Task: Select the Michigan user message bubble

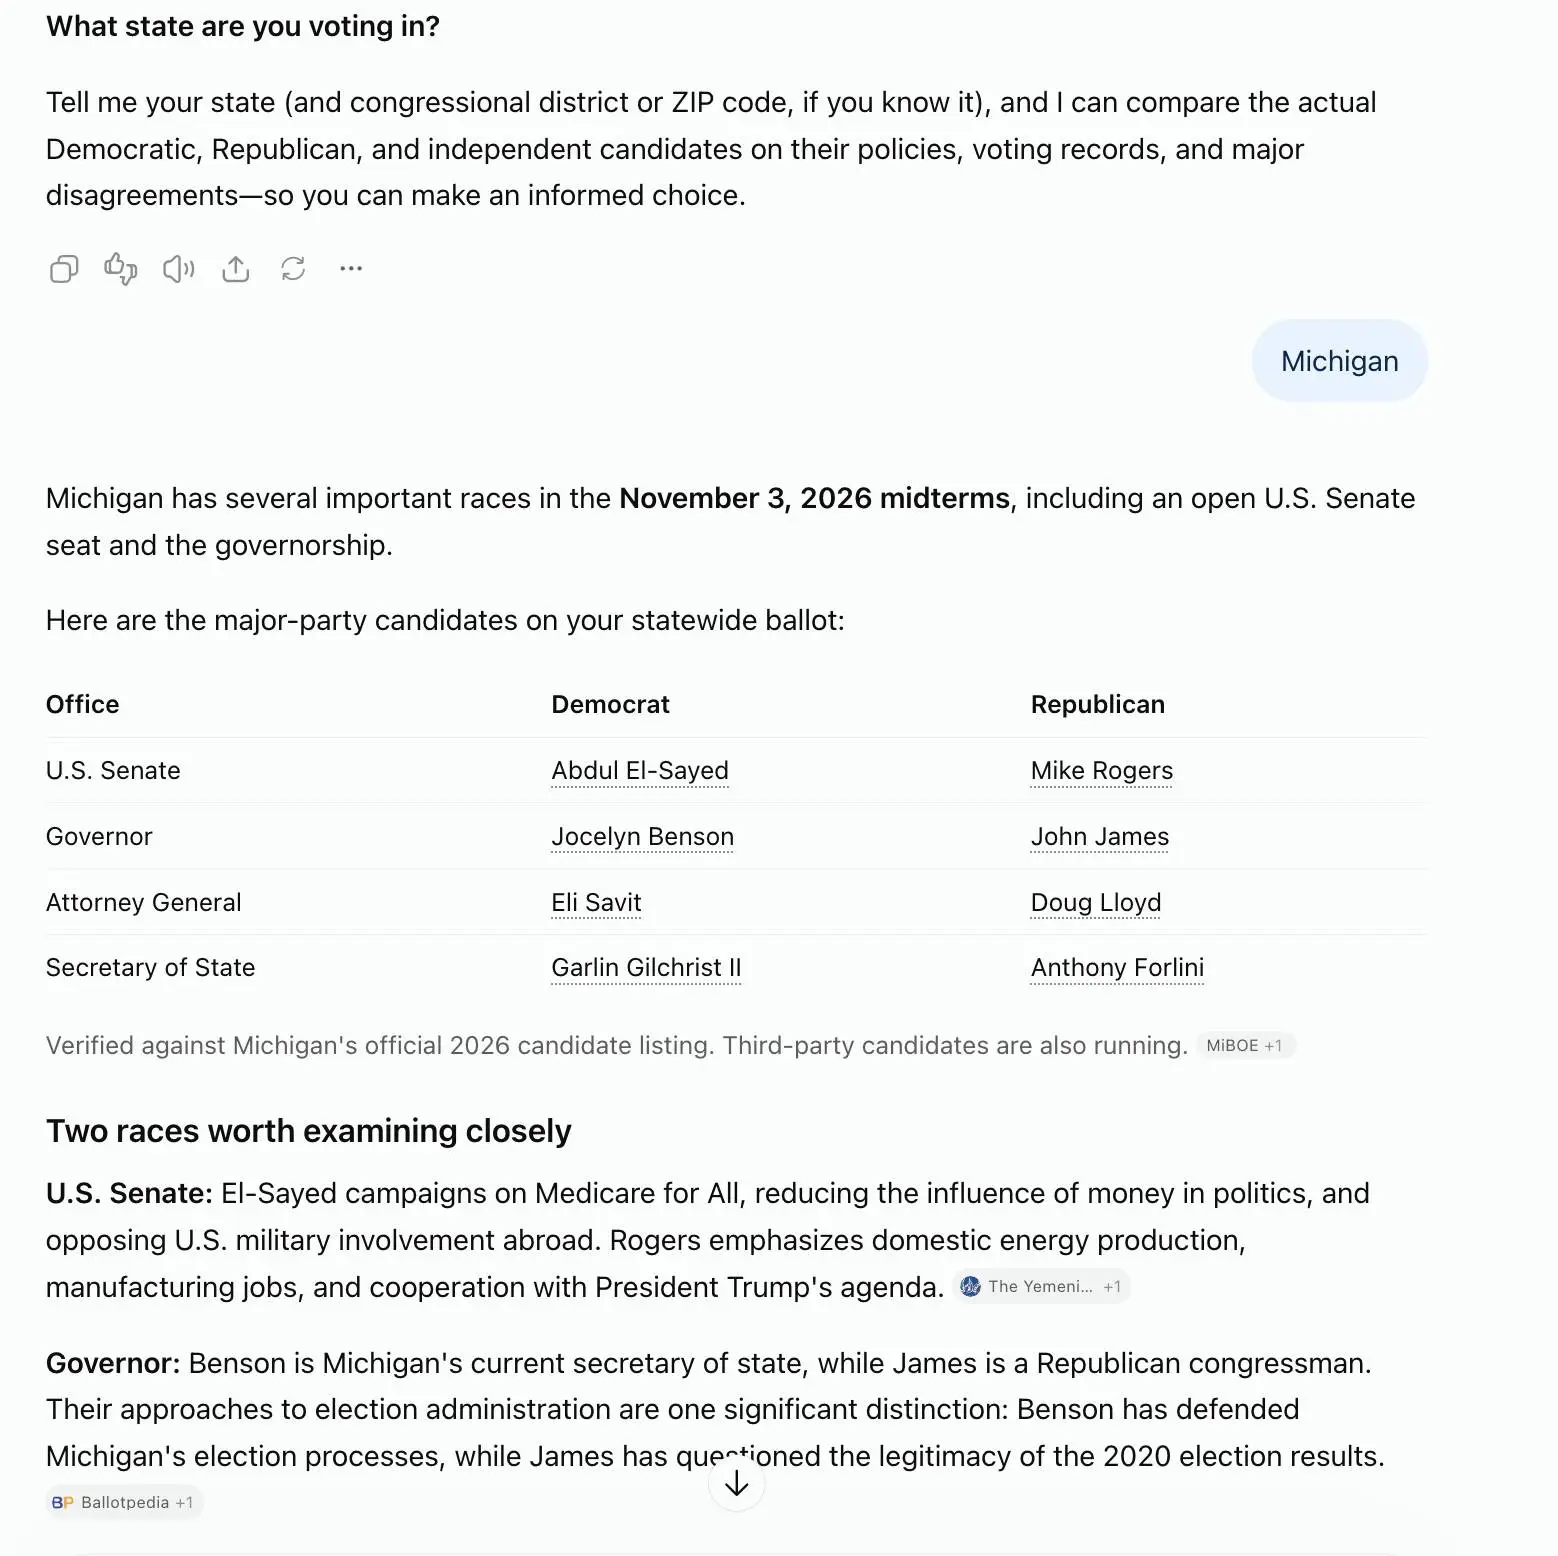Action: click(x=1340, y=361)
